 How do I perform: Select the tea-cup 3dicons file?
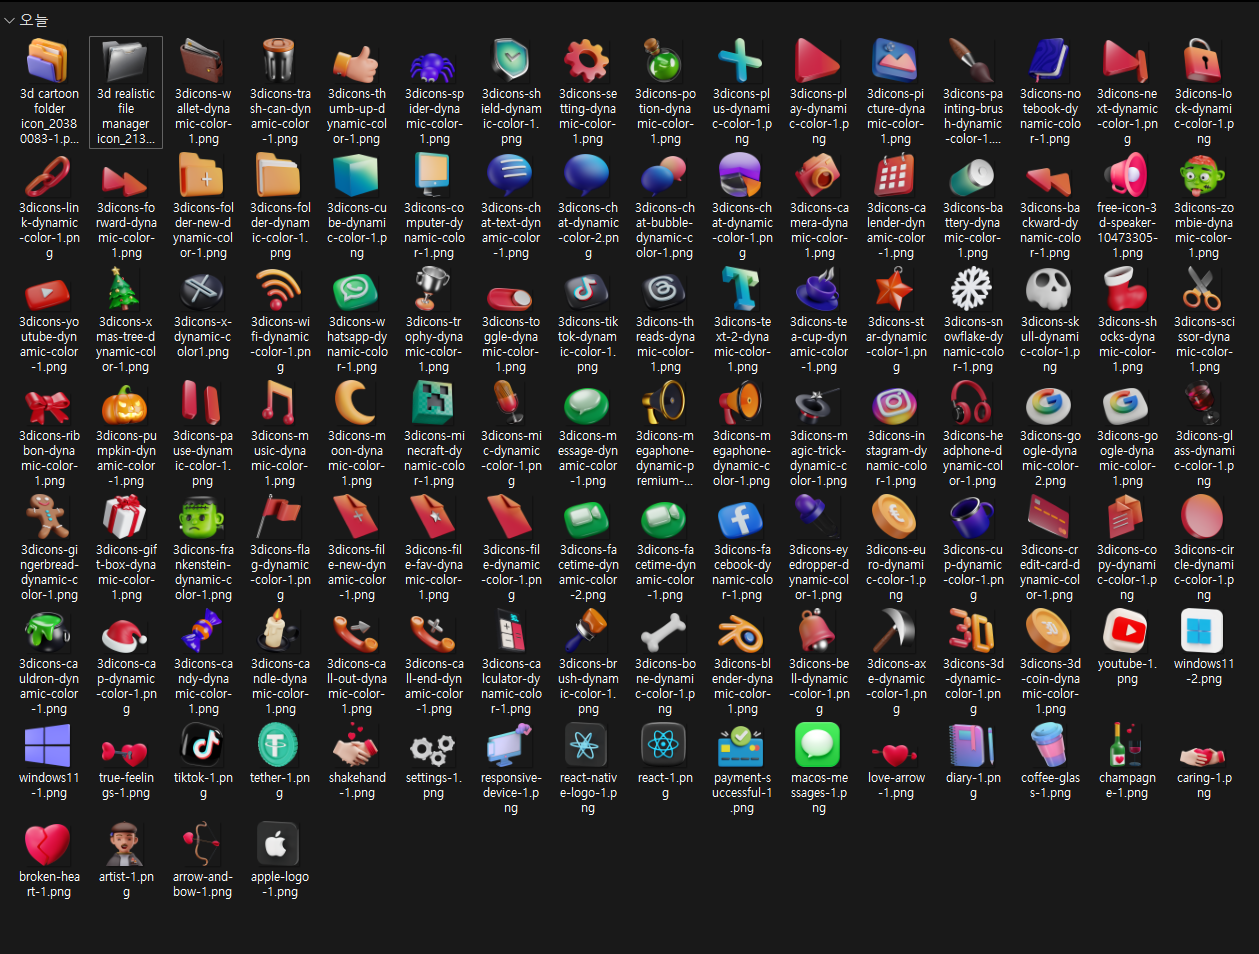click(819, 320)
